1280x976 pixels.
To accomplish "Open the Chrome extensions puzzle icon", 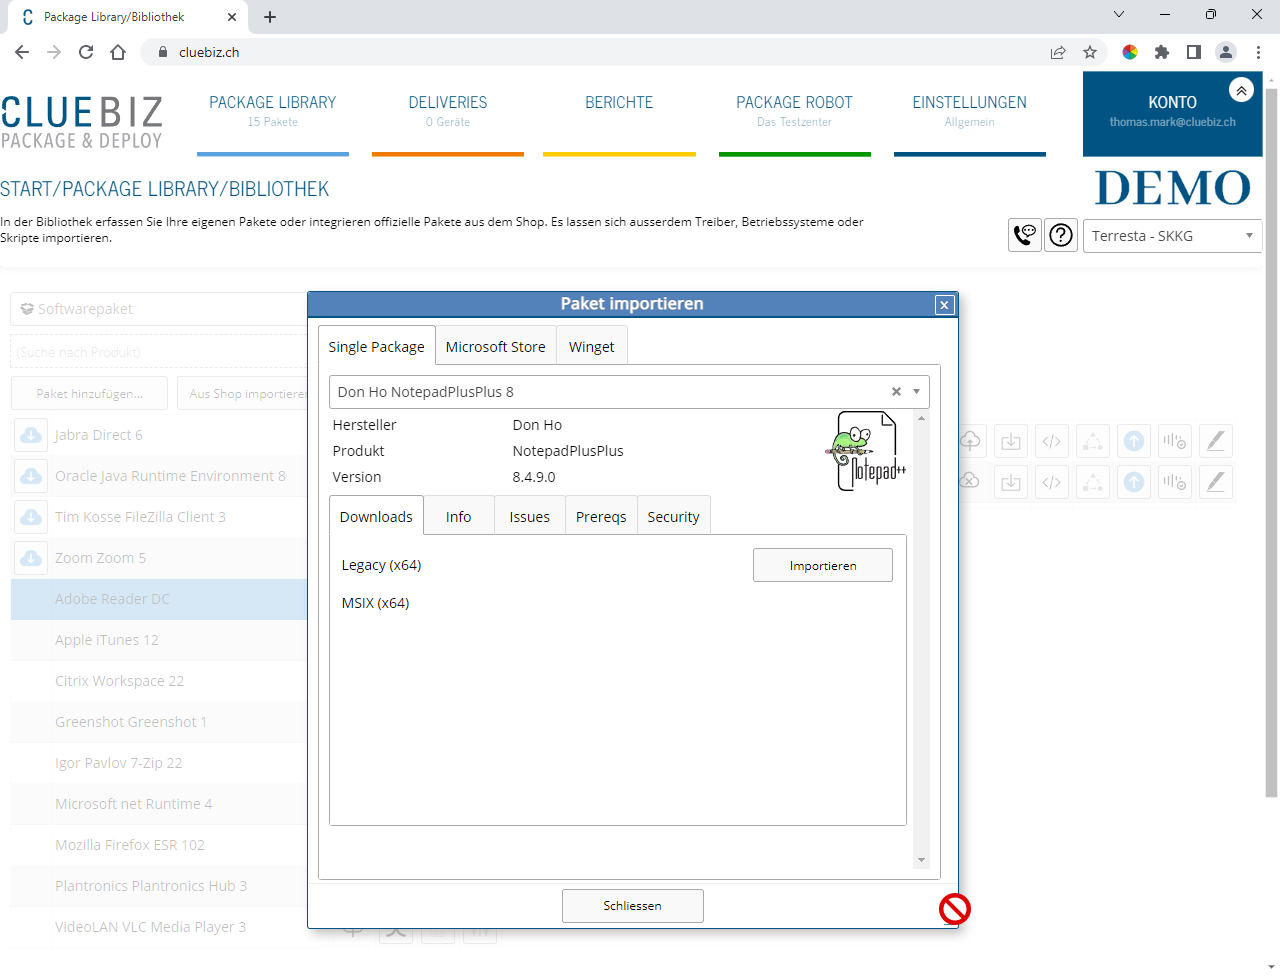I will click(1162, 52).
